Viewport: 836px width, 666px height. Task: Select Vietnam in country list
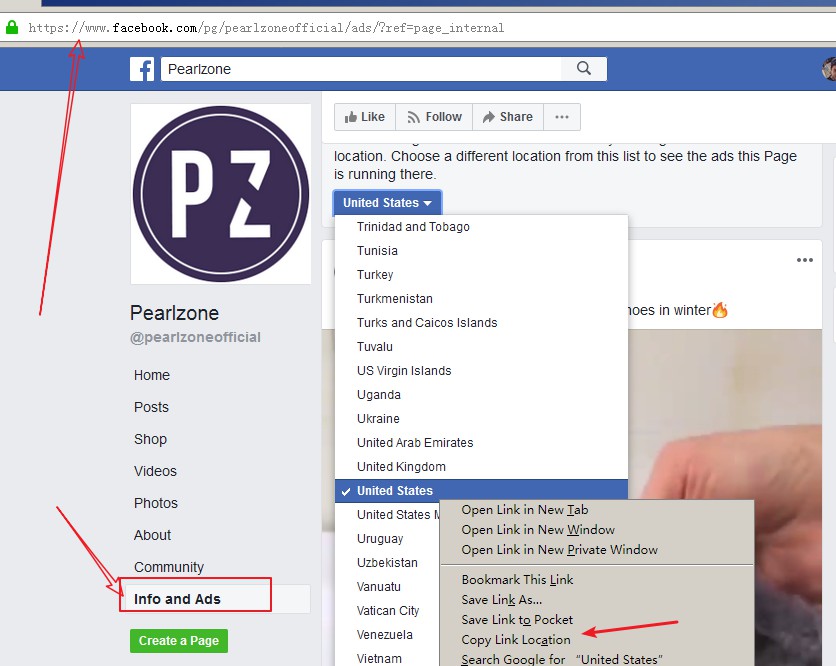pyautogui.click(x=387, y=659)
